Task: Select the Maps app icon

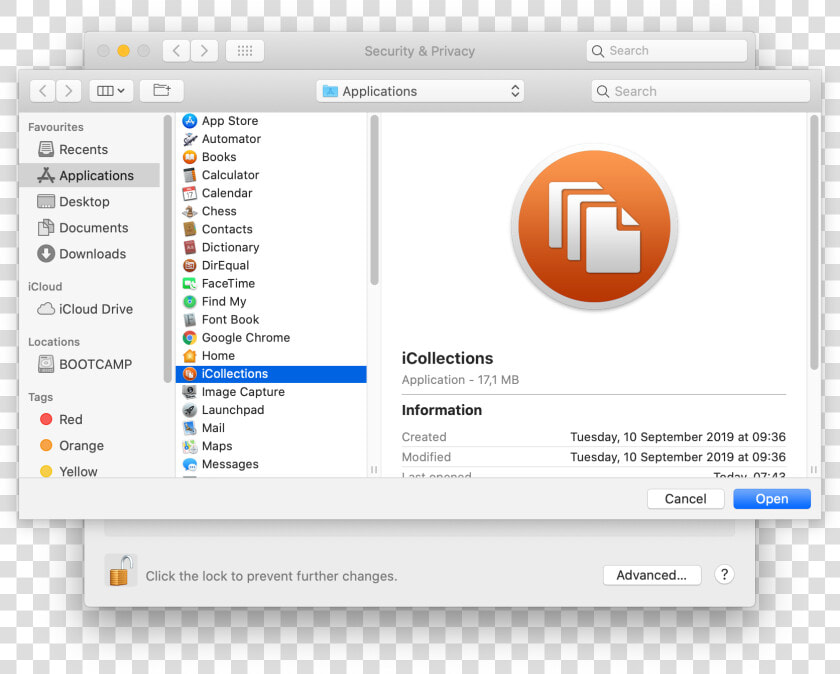Action: tap(190, 446)
